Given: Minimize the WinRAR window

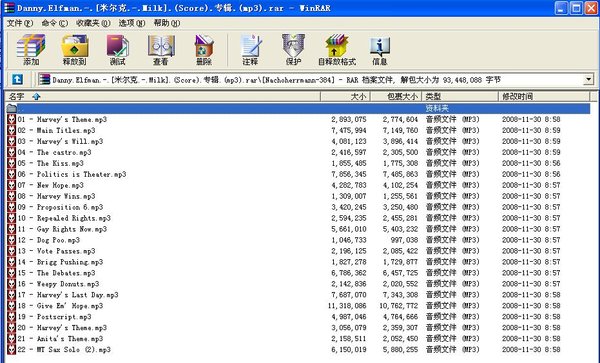Looking at the screenshot, I should [x=561, y=8].
